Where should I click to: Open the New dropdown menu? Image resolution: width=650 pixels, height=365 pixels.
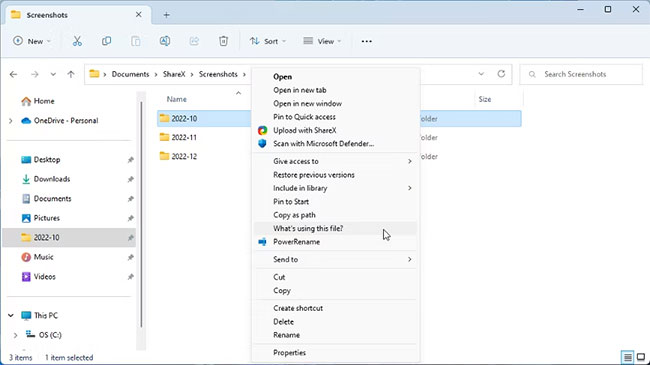tap(32, 41)
